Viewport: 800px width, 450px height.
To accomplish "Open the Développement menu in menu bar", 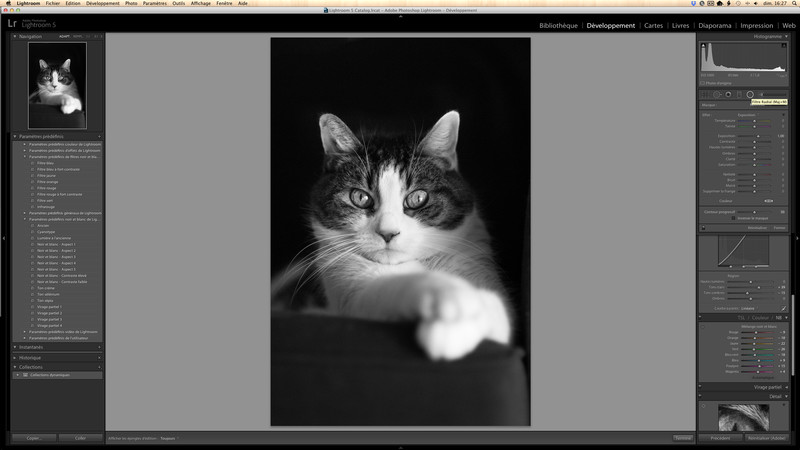I will pyautogui.click(x=102, y=4).
